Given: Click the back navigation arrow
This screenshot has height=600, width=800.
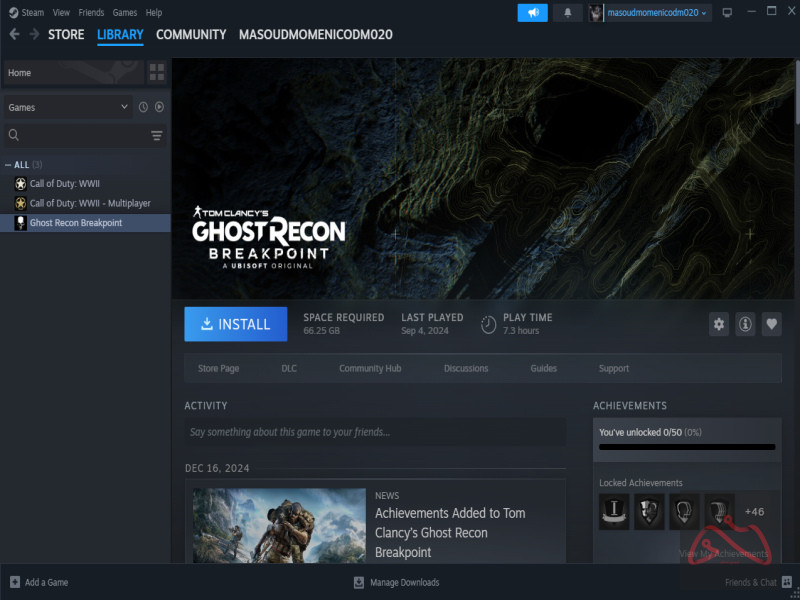Looking at the screenshot, I should pyautogui.click(x=14, y=34).
